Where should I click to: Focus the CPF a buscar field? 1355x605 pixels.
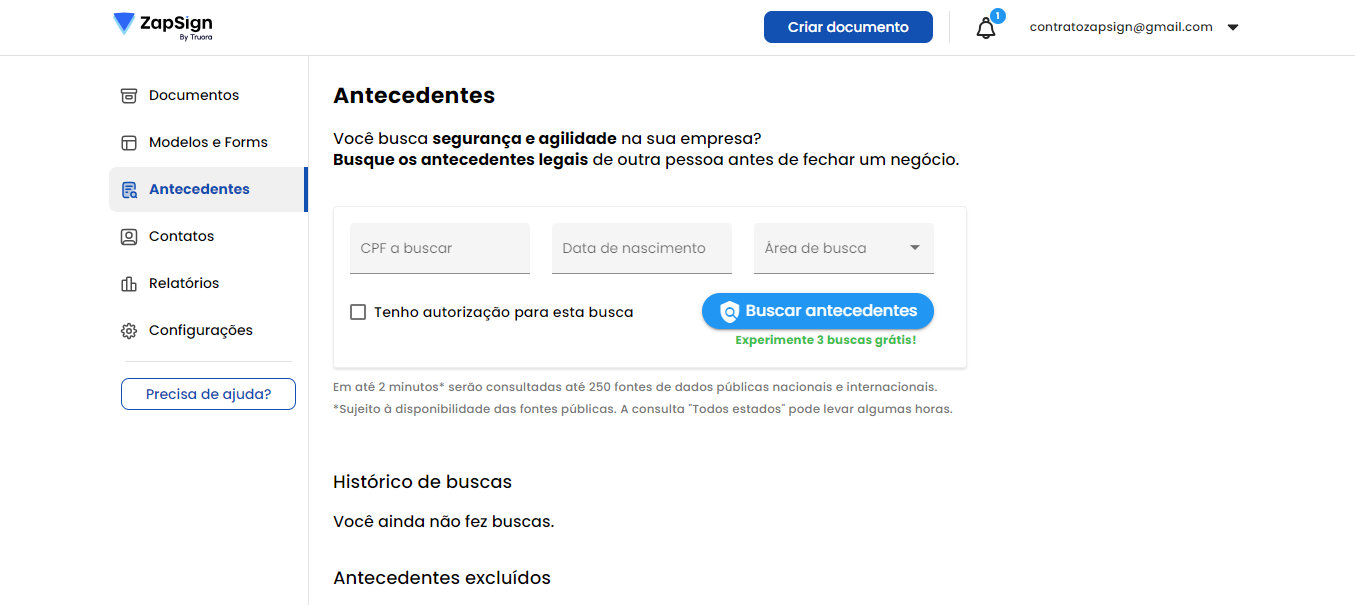439,248
